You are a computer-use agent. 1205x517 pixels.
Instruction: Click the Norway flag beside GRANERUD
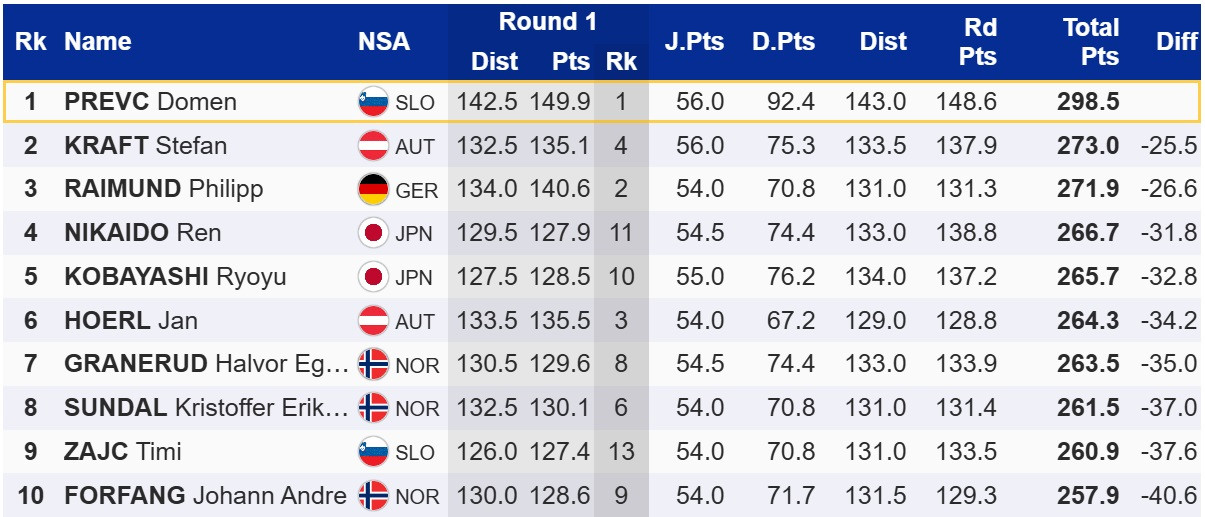(373, 364)
